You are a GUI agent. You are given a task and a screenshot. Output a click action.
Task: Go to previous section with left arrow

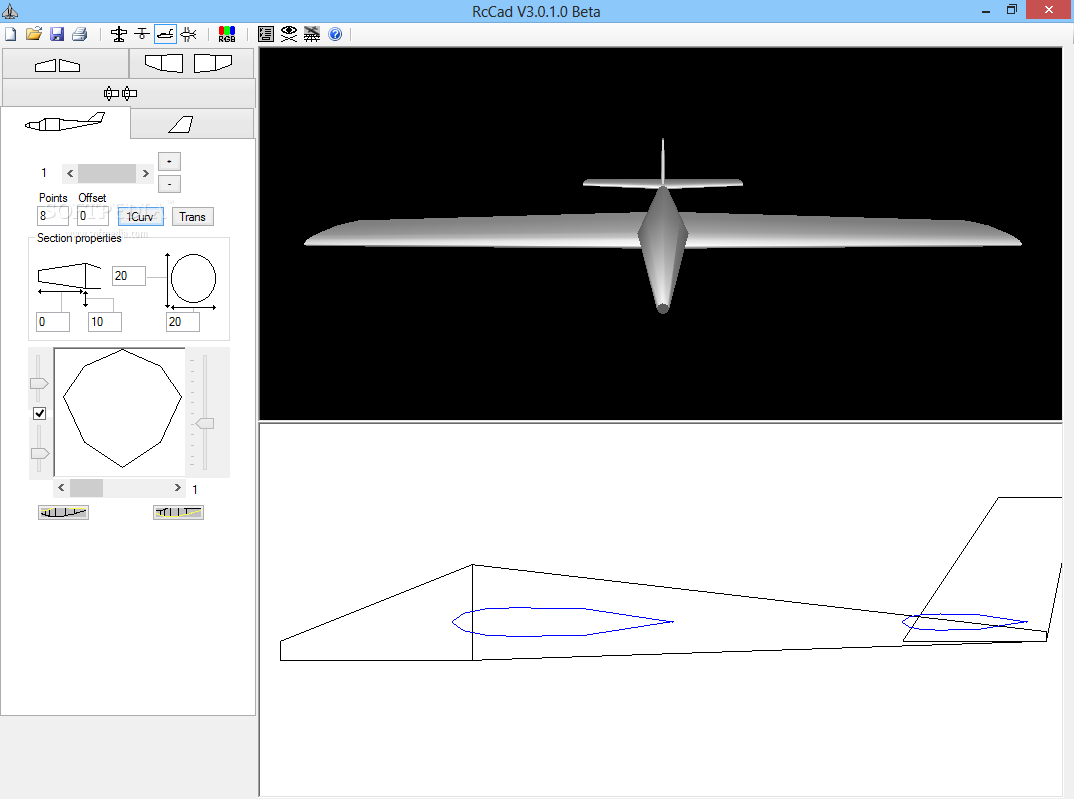click(70, 173)
